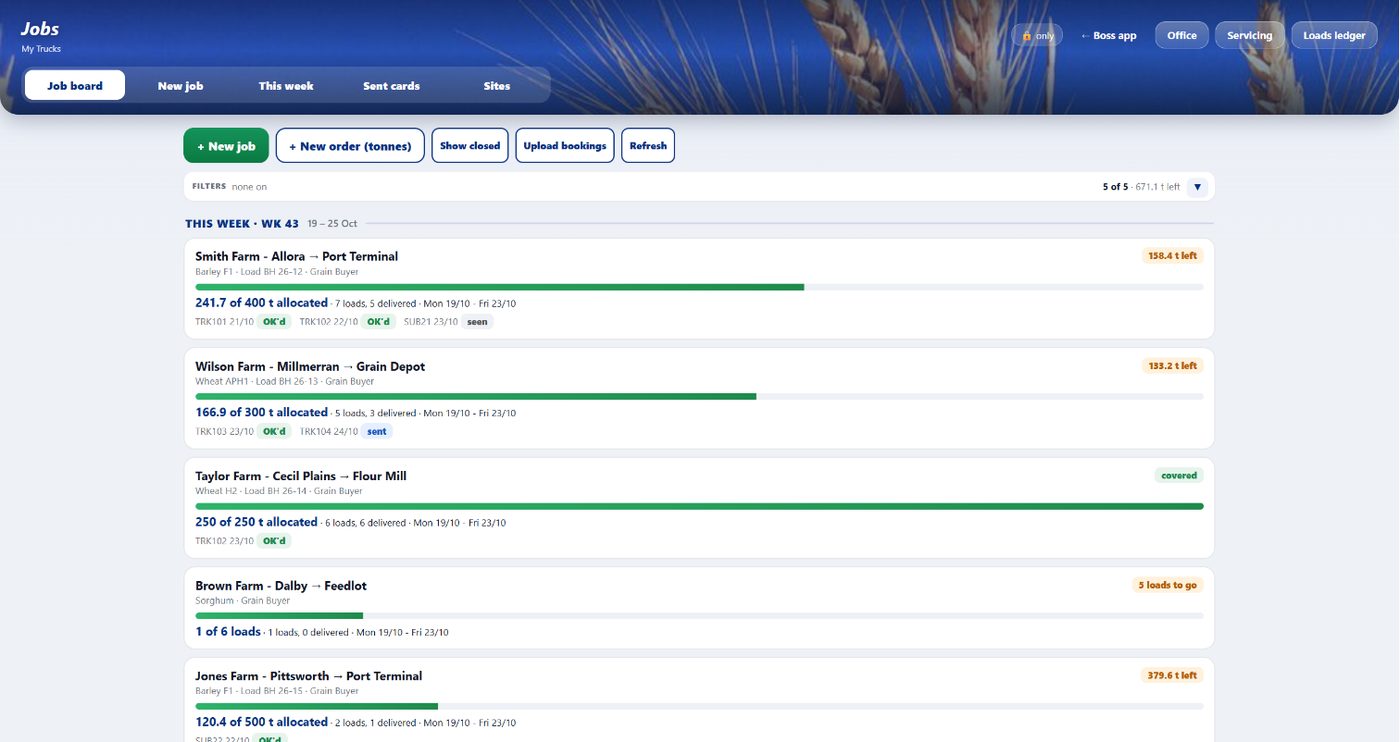The height and width of the screenshot is (742, 1400).
Task: Select the Sent cards tab
Action: click(391, 86)
